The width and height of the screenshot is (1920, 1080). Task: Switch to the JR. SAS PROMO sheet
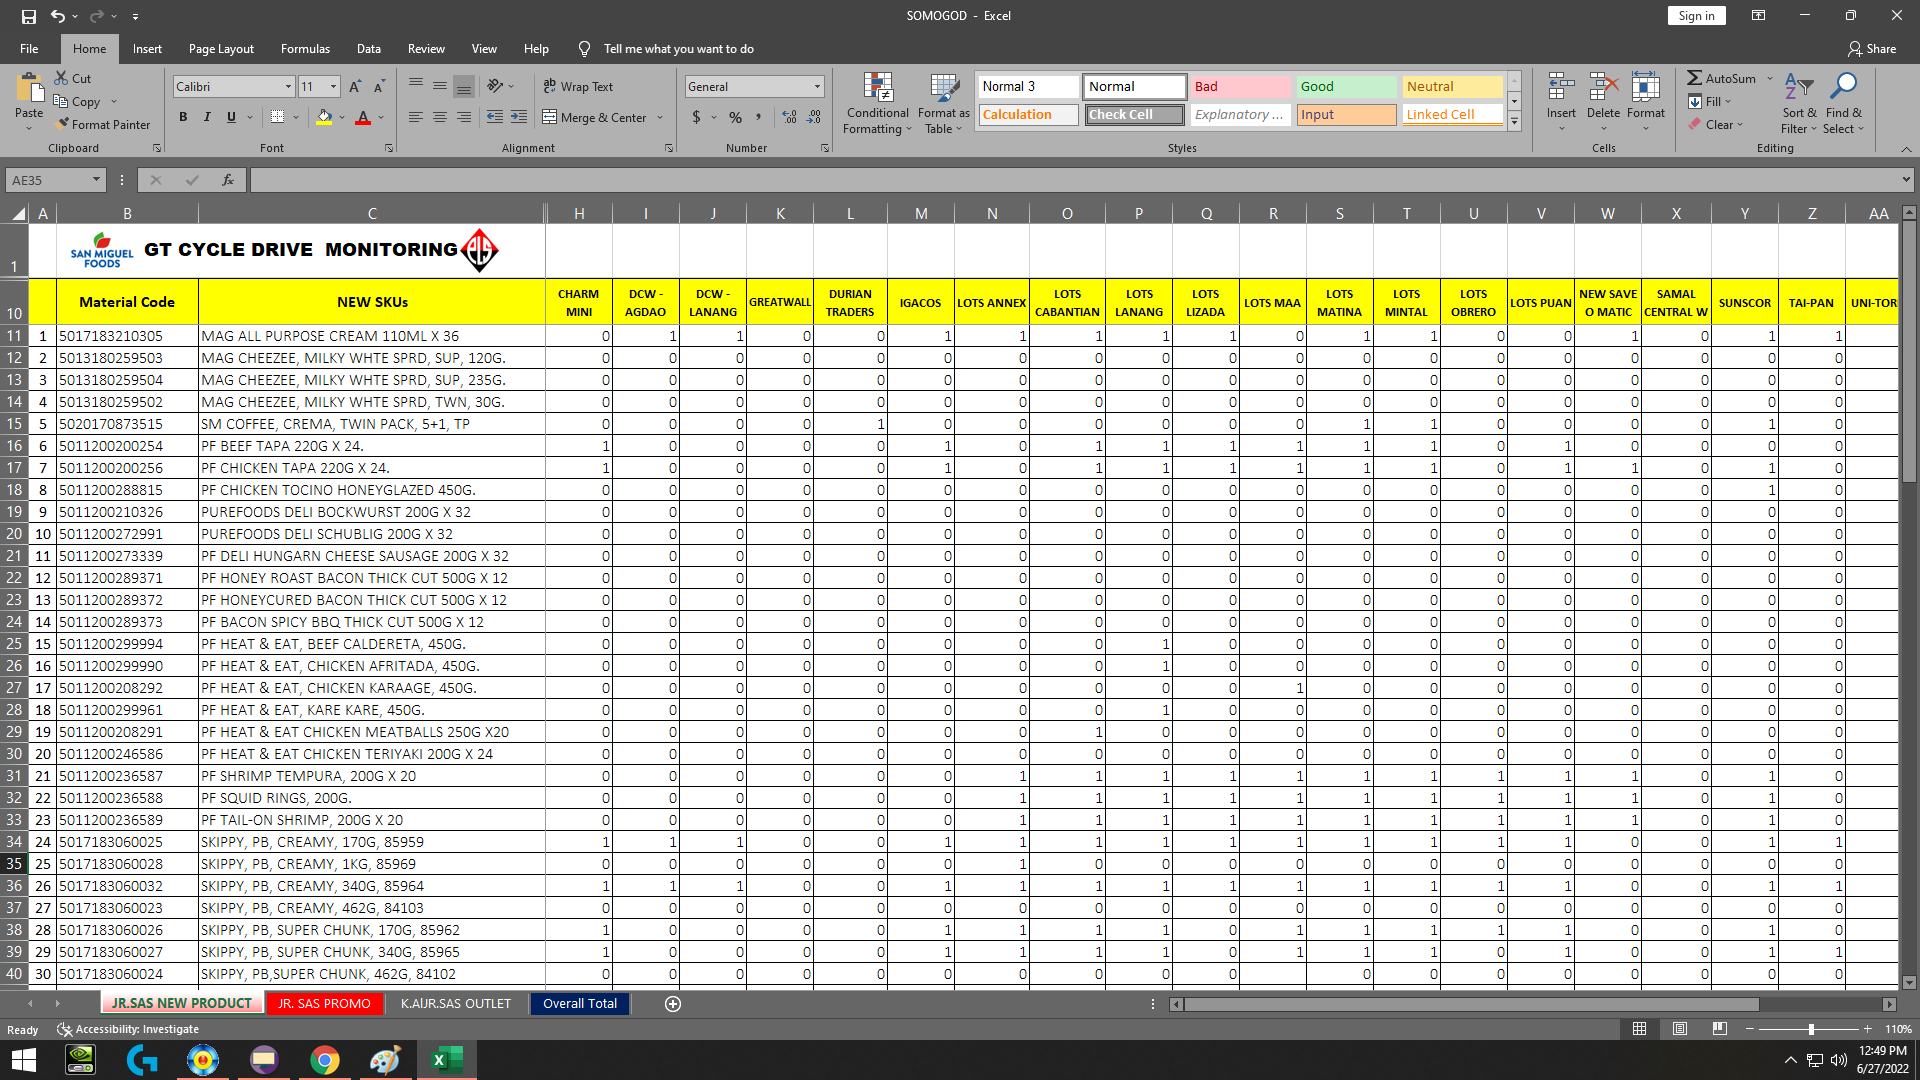pos(324,1004)
